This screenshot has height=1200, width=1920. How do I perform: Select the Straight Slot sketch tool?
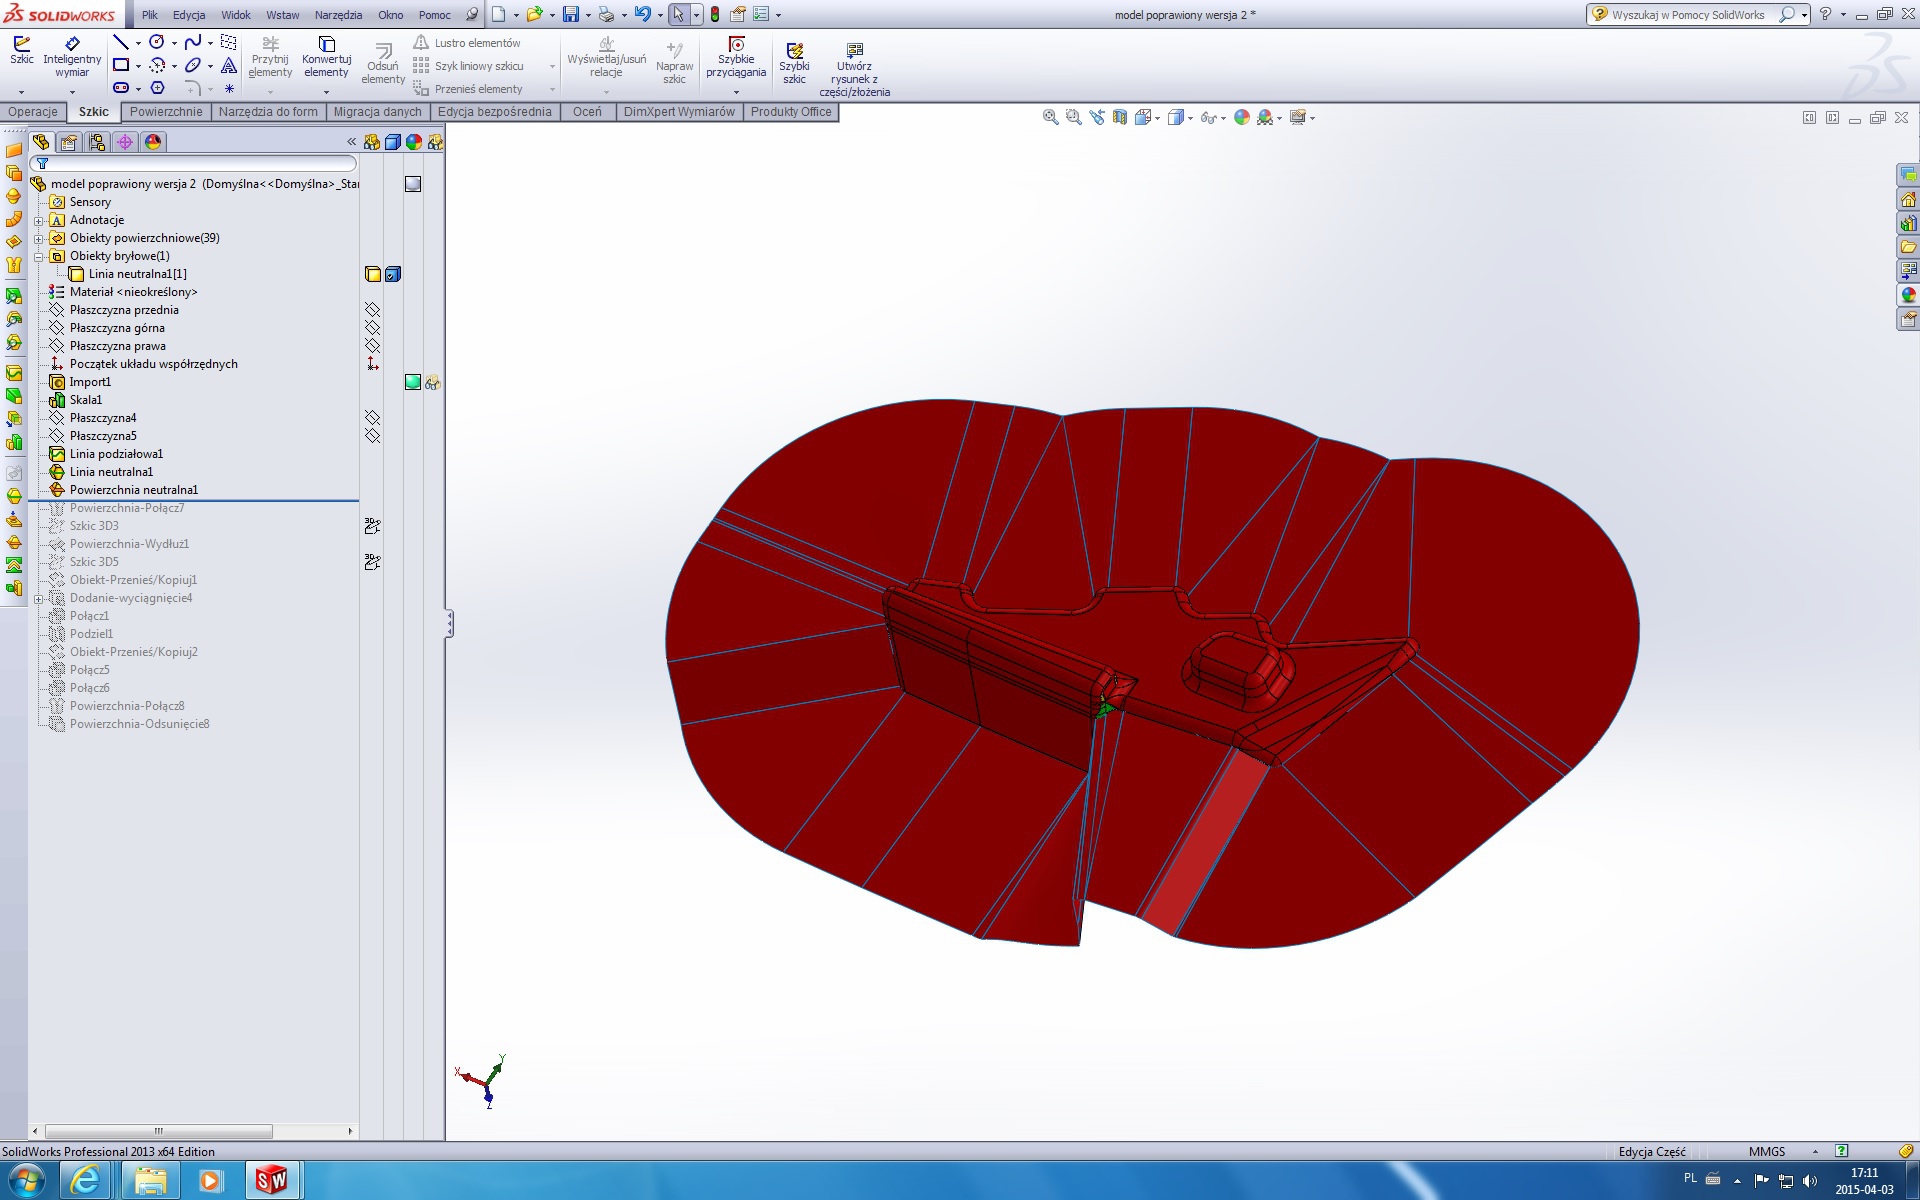pos(121,88)
